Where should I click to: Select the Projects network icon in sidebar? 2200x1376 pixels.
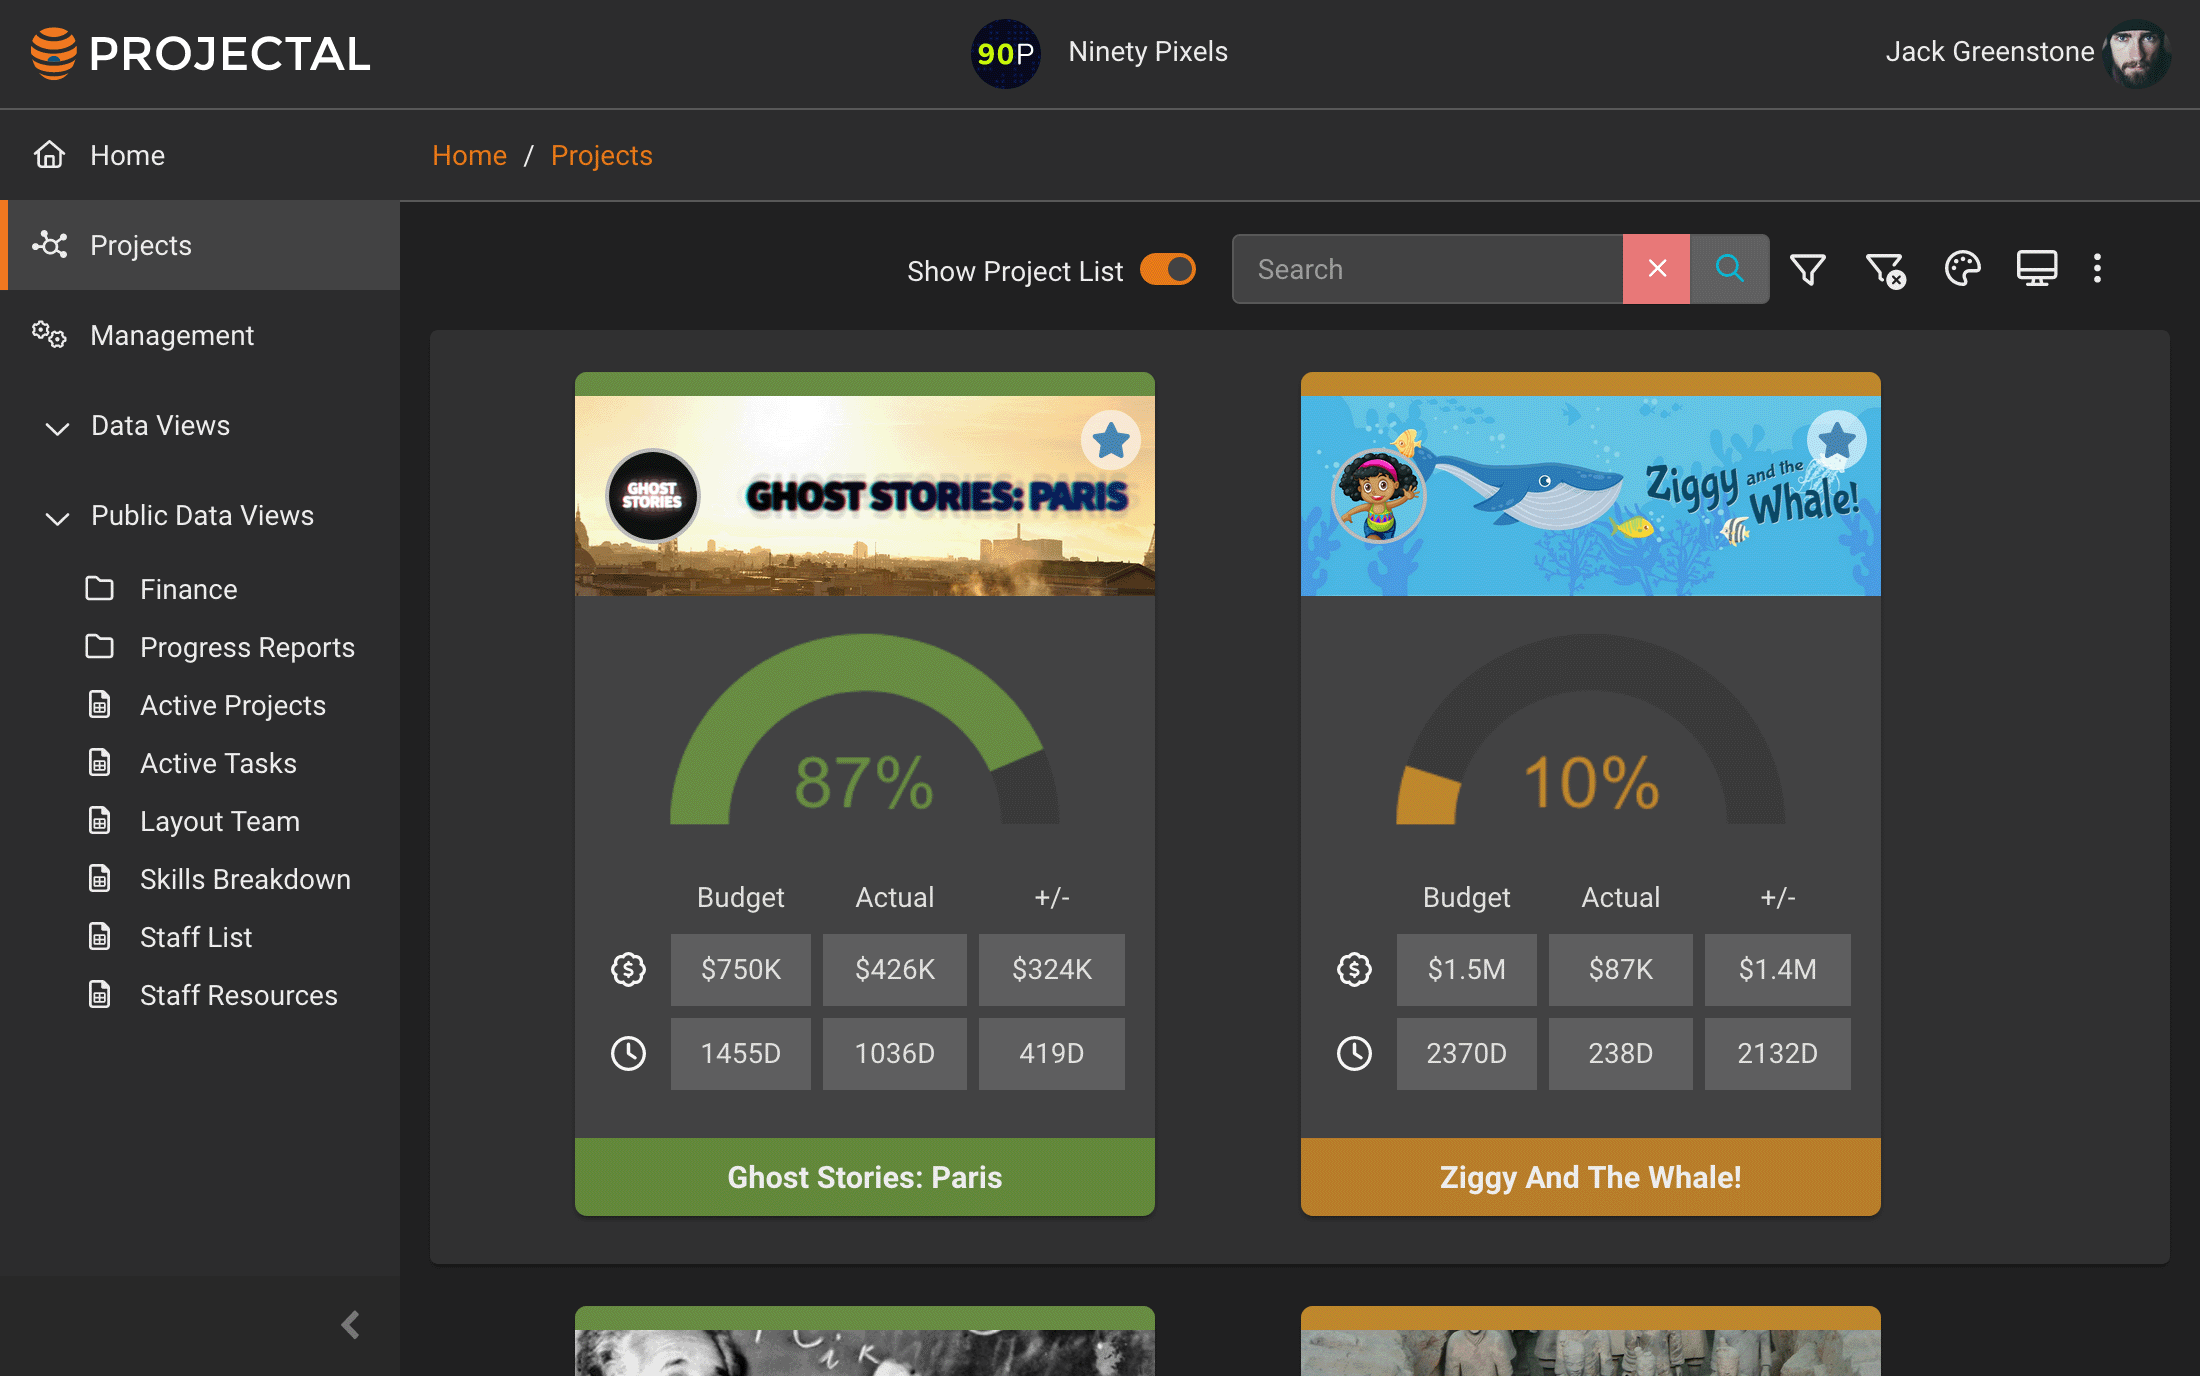[x=51, y=245]
